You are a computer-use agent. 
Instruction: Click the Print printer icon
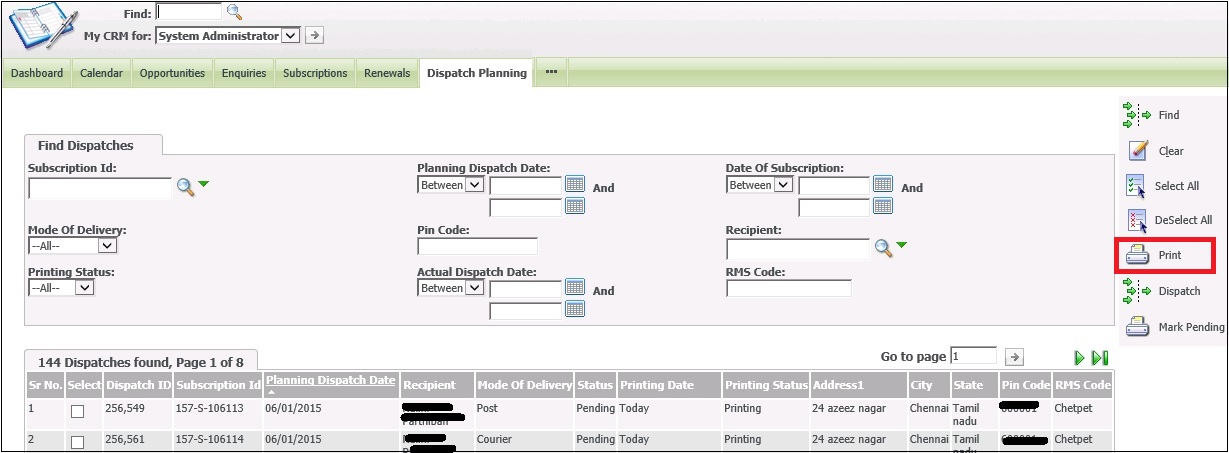(x=1137, y=256)
